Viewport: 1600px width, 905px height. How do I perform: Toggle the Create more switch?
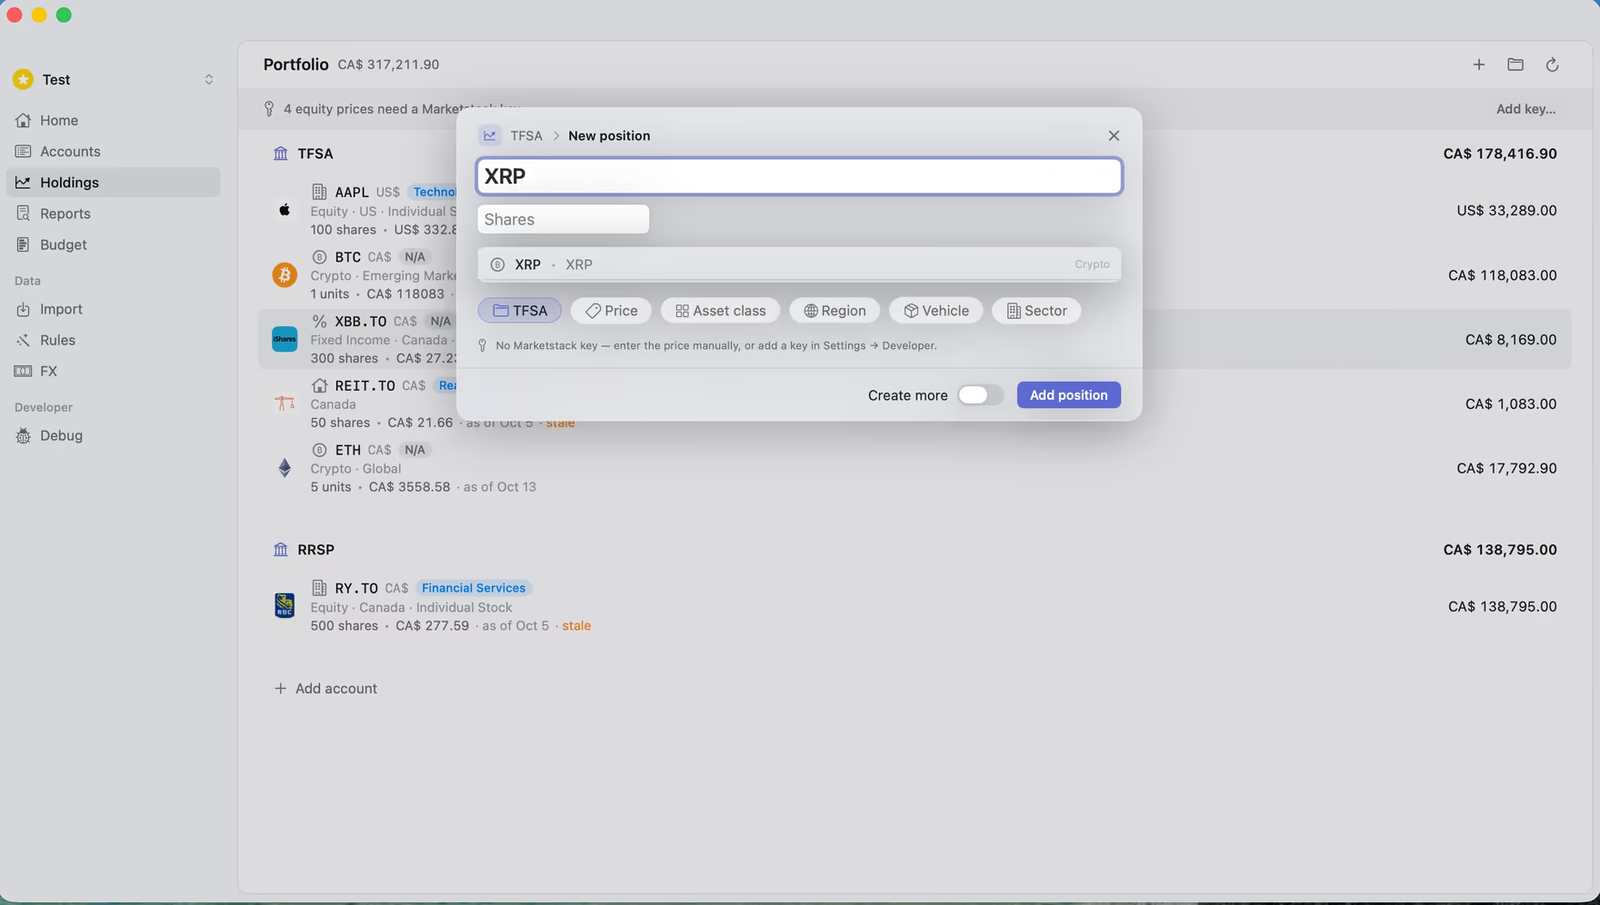980,395
